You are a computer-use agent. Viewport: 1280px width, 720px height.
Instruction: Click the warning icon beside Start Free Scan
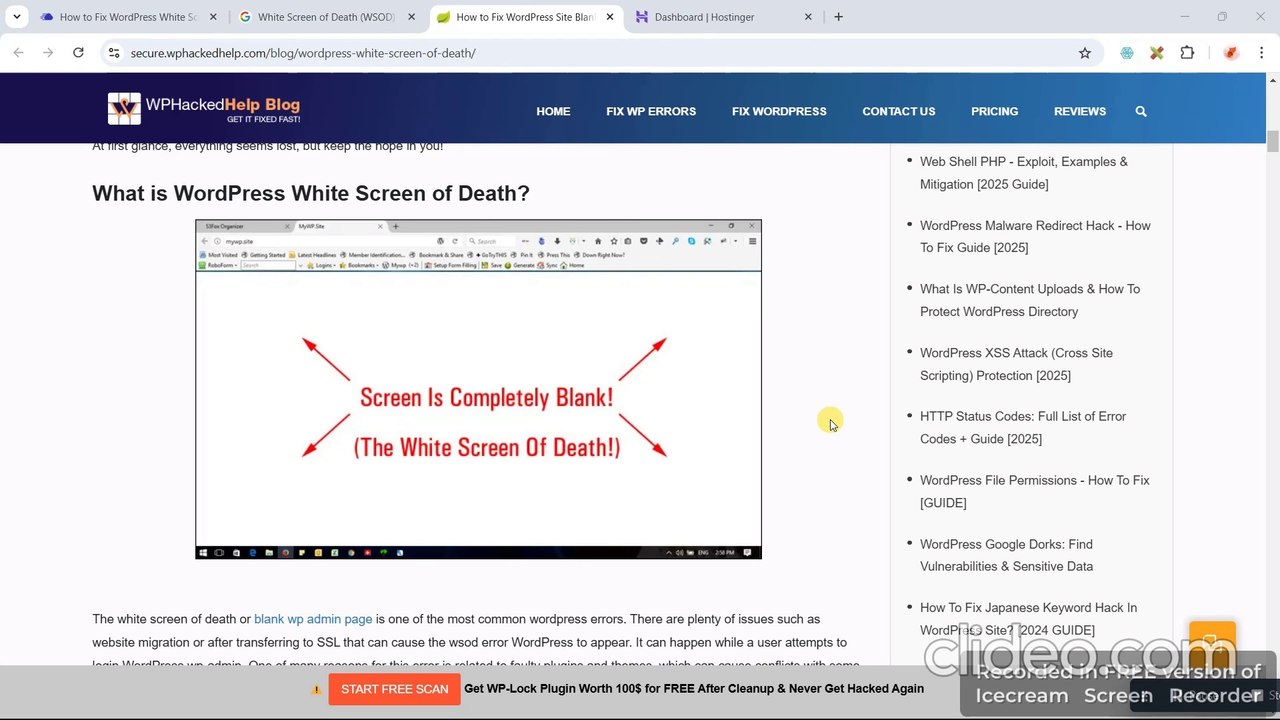click(x=316, y=689)
